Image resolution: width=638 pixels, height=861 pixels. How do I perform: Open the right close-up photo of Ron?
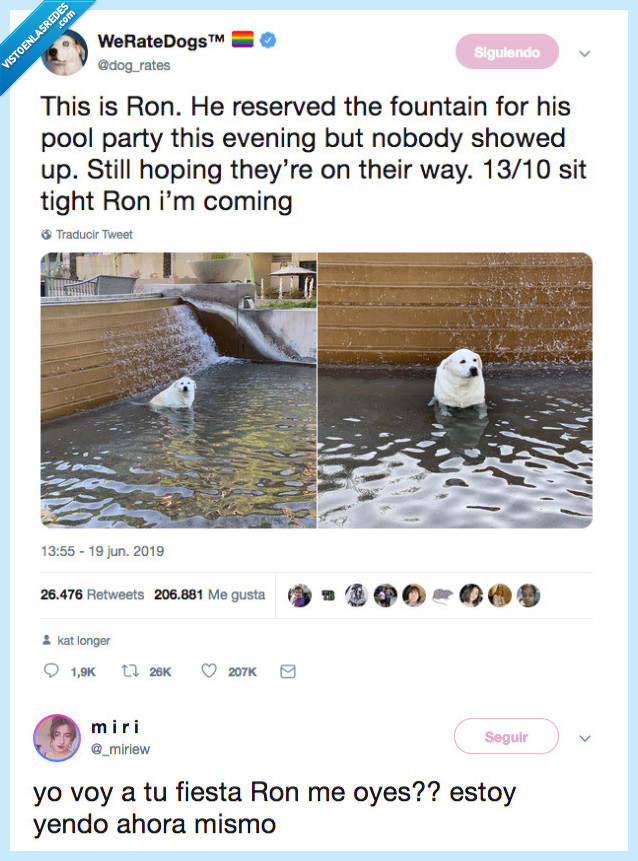click(455, 390)
